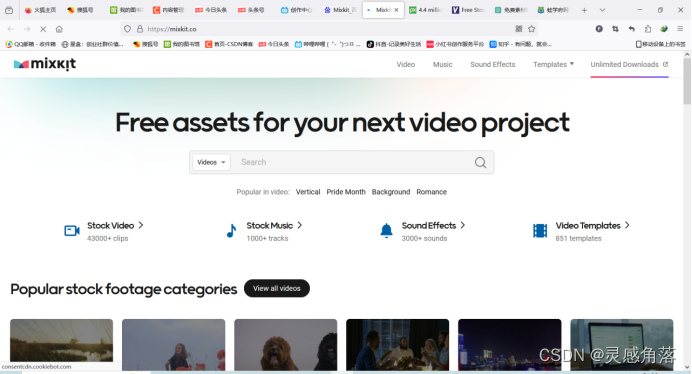Open the girl in poppy field thumbnail

[x=173, y=344]
